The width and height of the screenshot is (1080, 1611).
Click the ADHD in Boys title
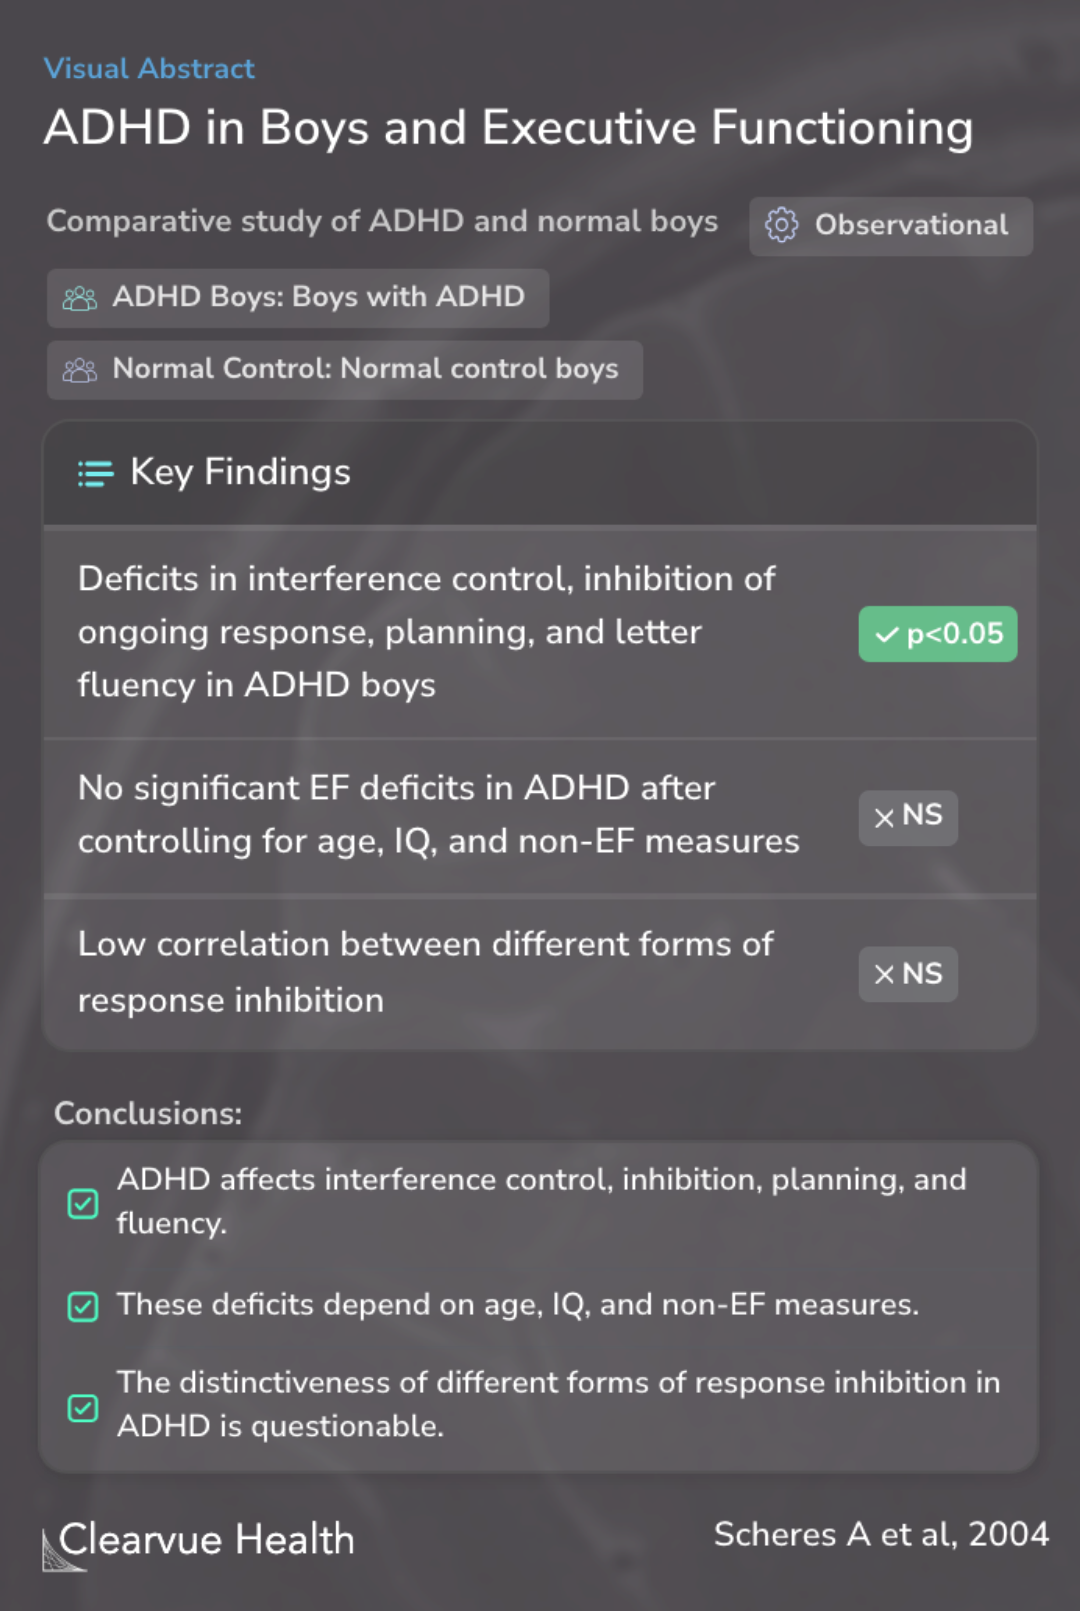coord(508,128)
